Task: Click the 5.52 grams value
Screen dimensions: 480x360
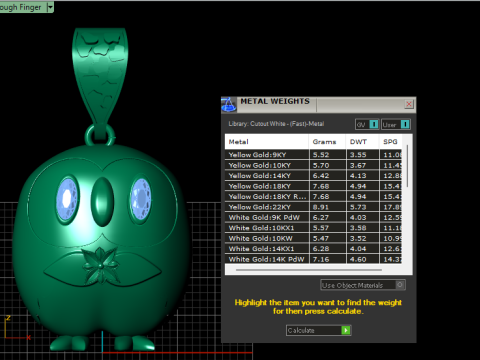Action: (x=321, y=155)
